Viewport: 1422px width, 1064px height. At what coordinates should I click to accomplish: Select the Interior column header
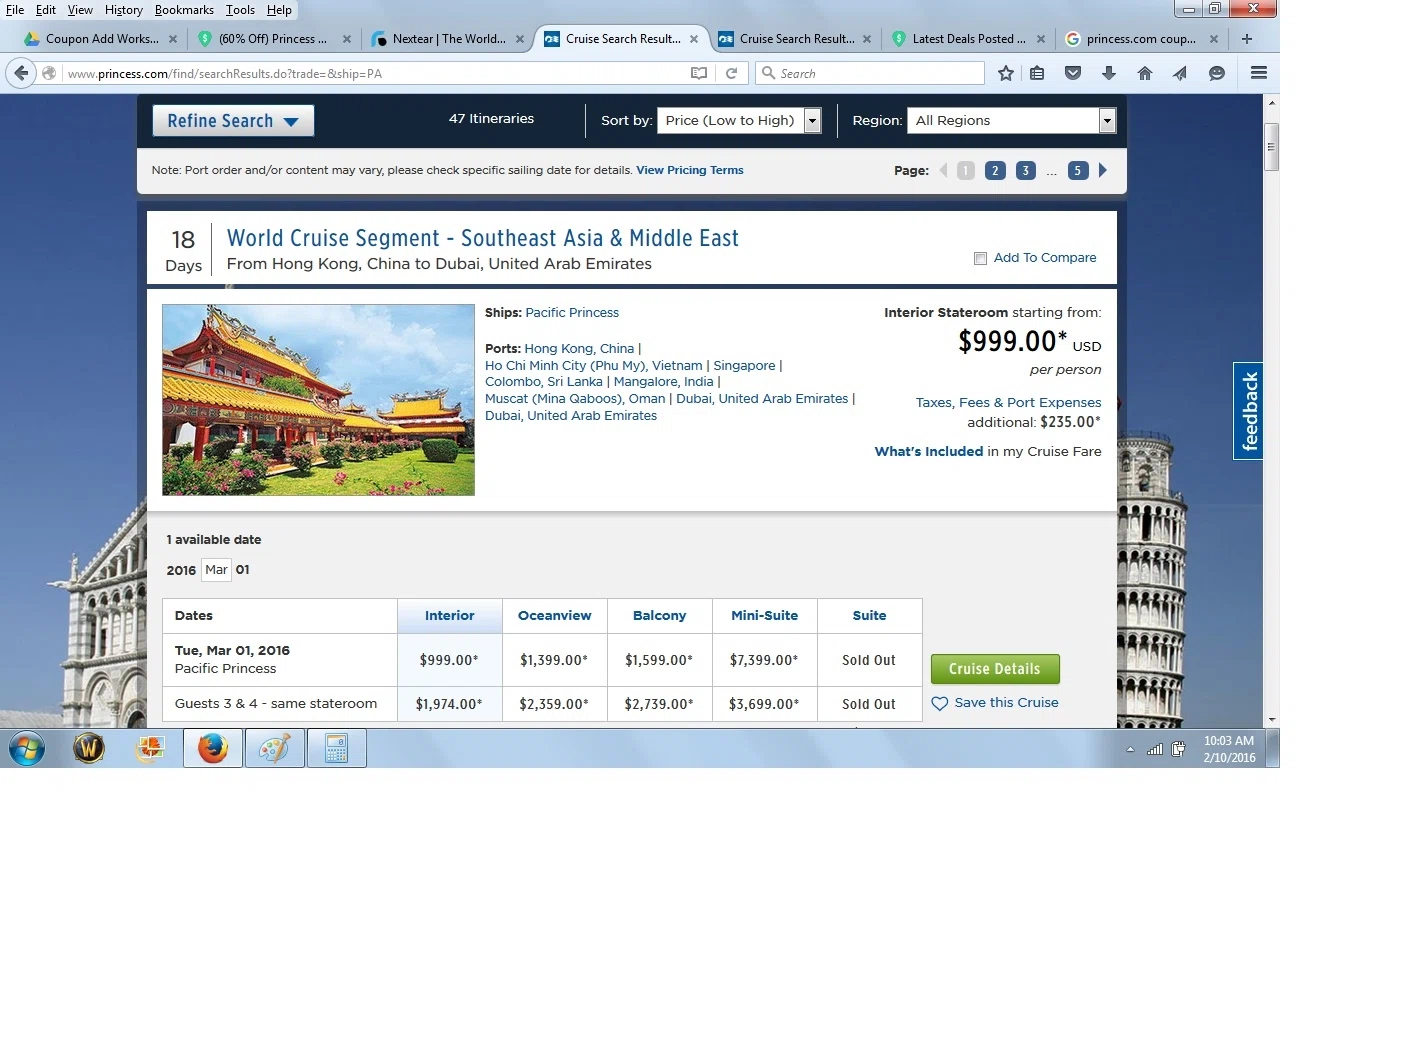click(x=450, y=616)
